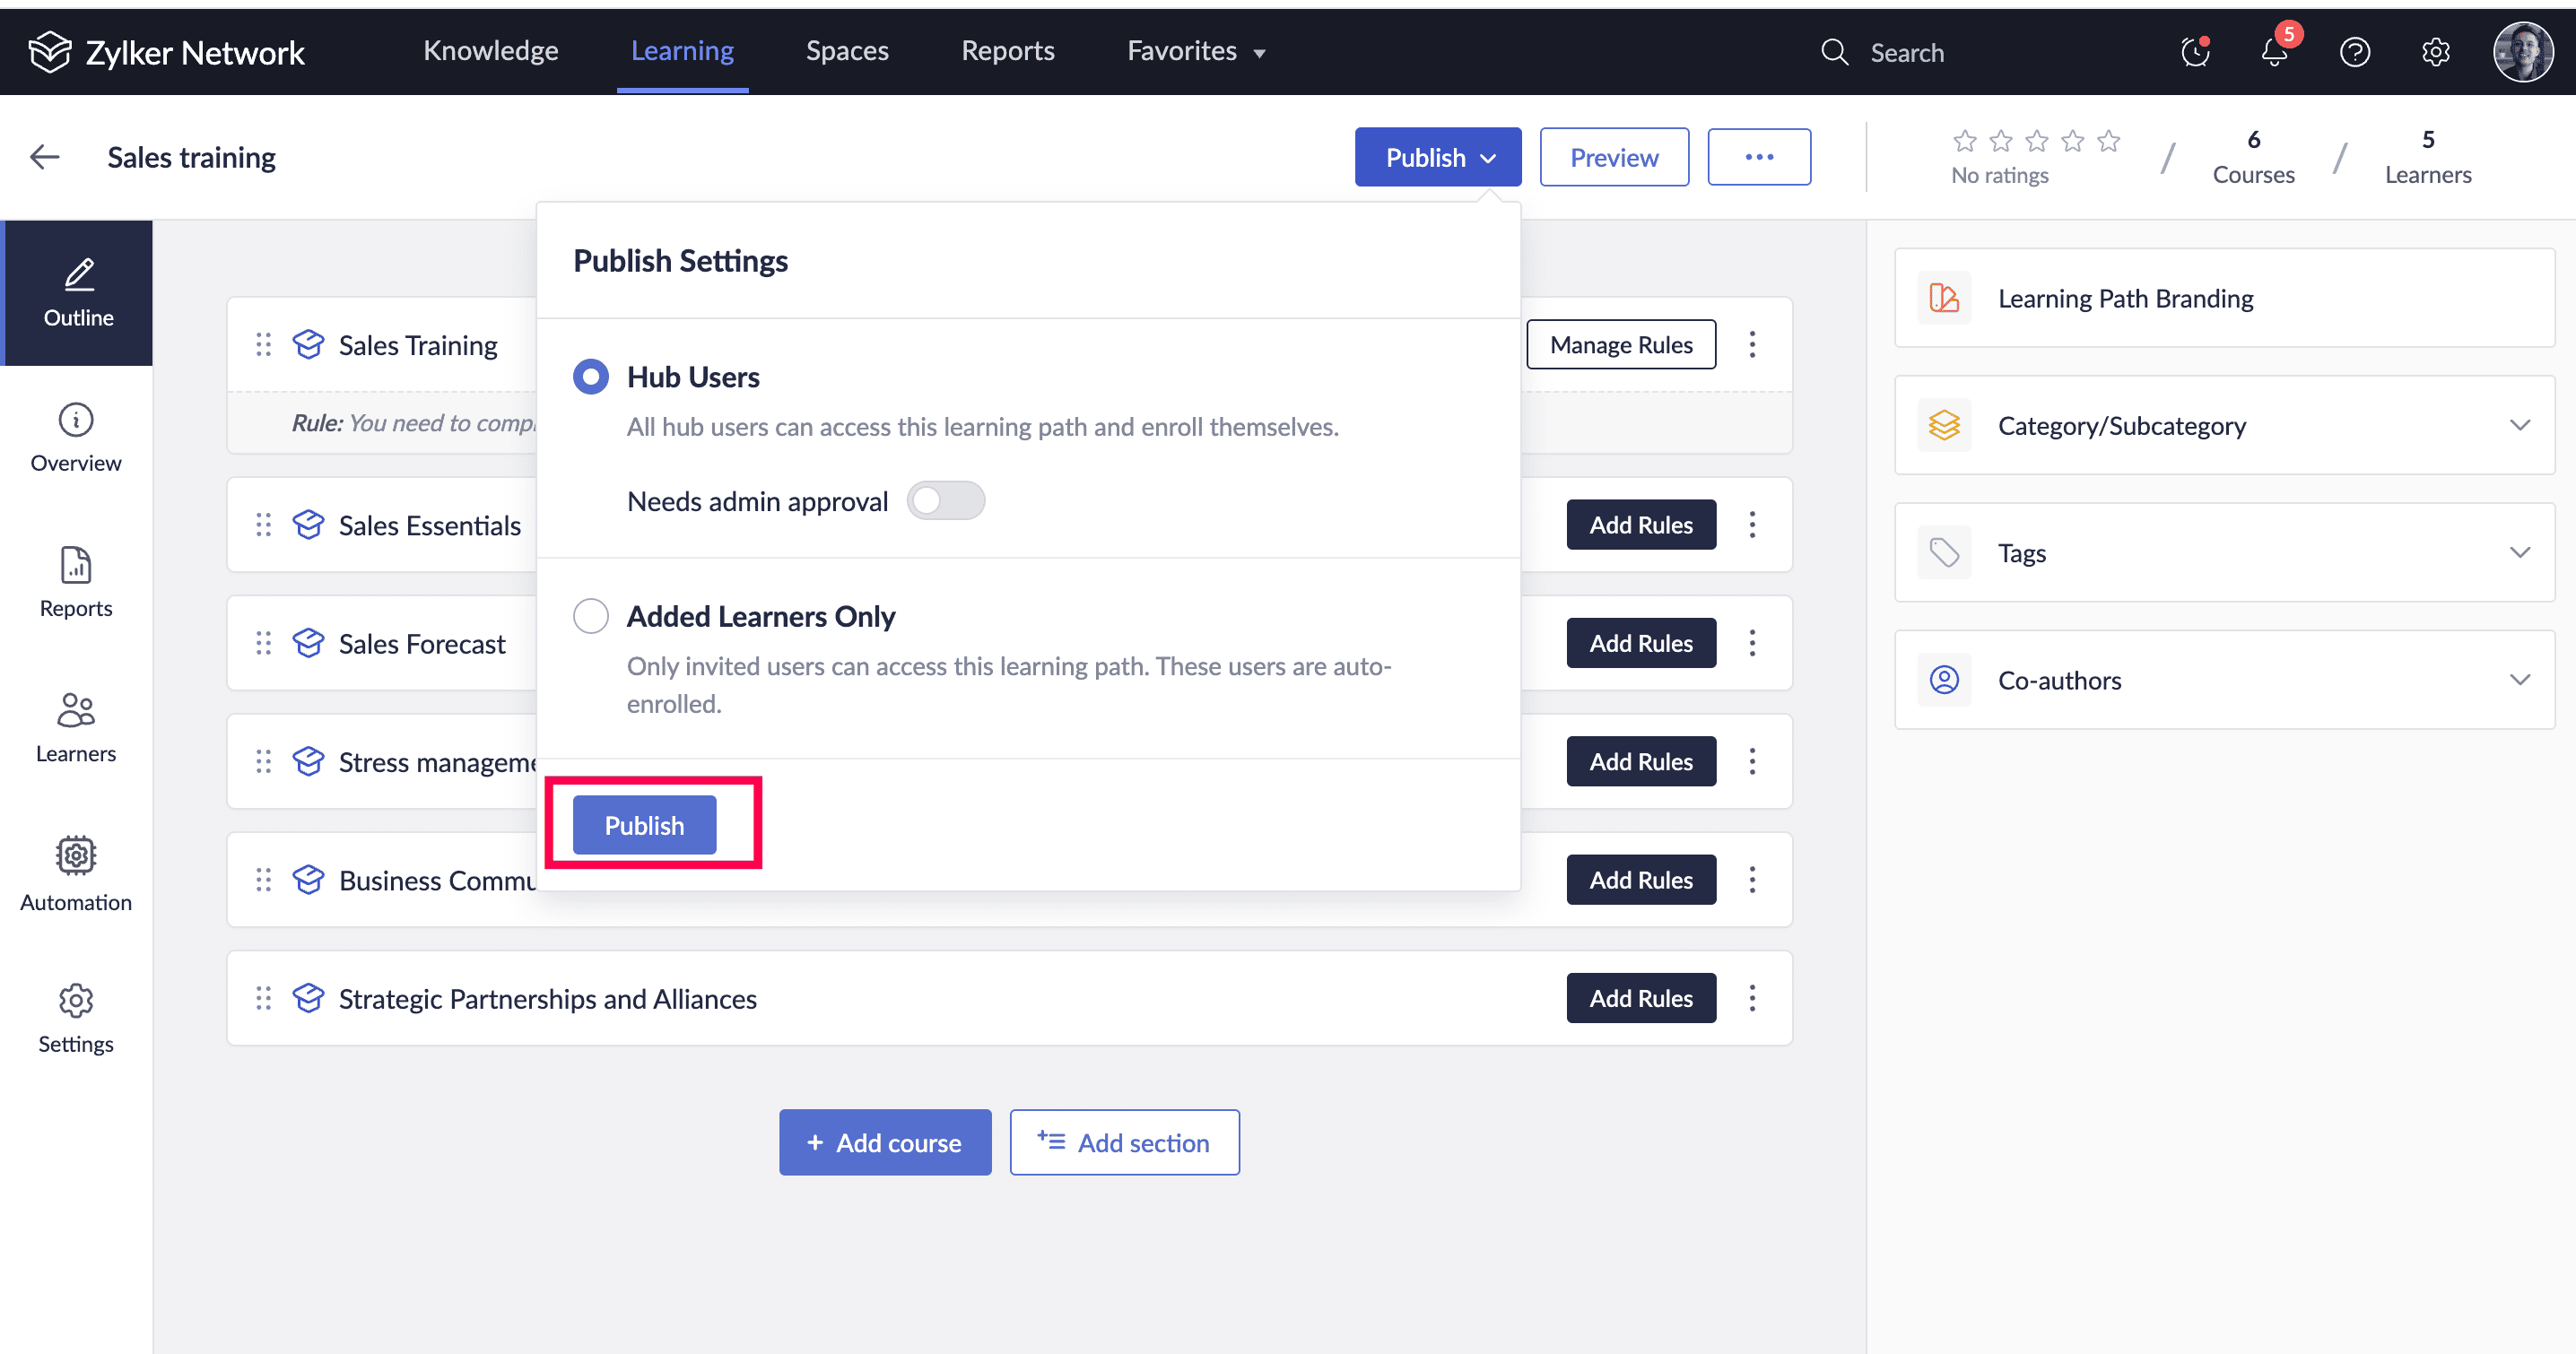Image resolution: width=2576 pixels, height=1354 pixels.
Task: Select the Hub Users radio option
Action: (x=590, y=377)
